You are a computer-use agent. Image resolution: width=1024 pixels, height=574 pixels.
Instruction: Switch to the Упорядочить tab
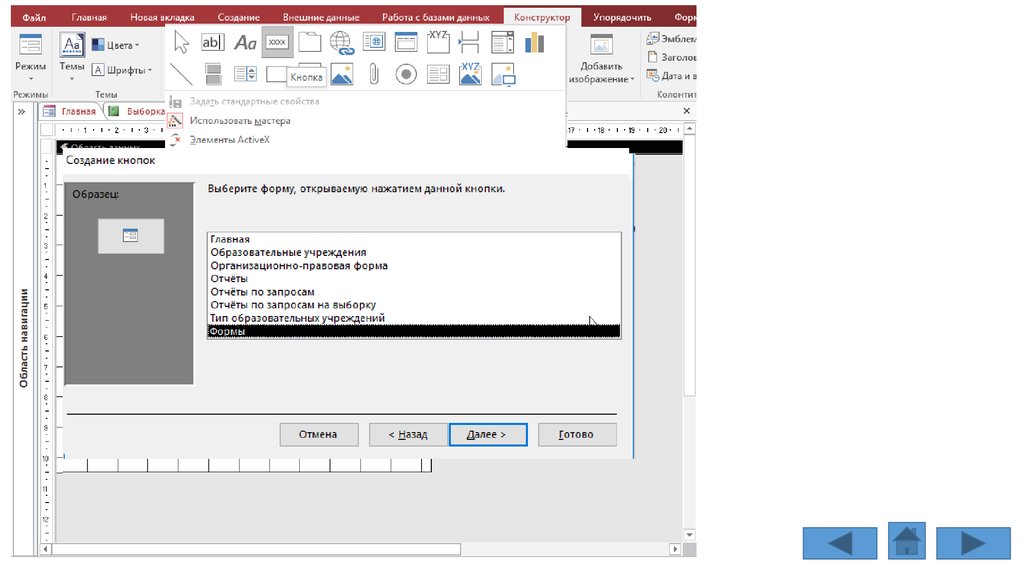(622, 18)
